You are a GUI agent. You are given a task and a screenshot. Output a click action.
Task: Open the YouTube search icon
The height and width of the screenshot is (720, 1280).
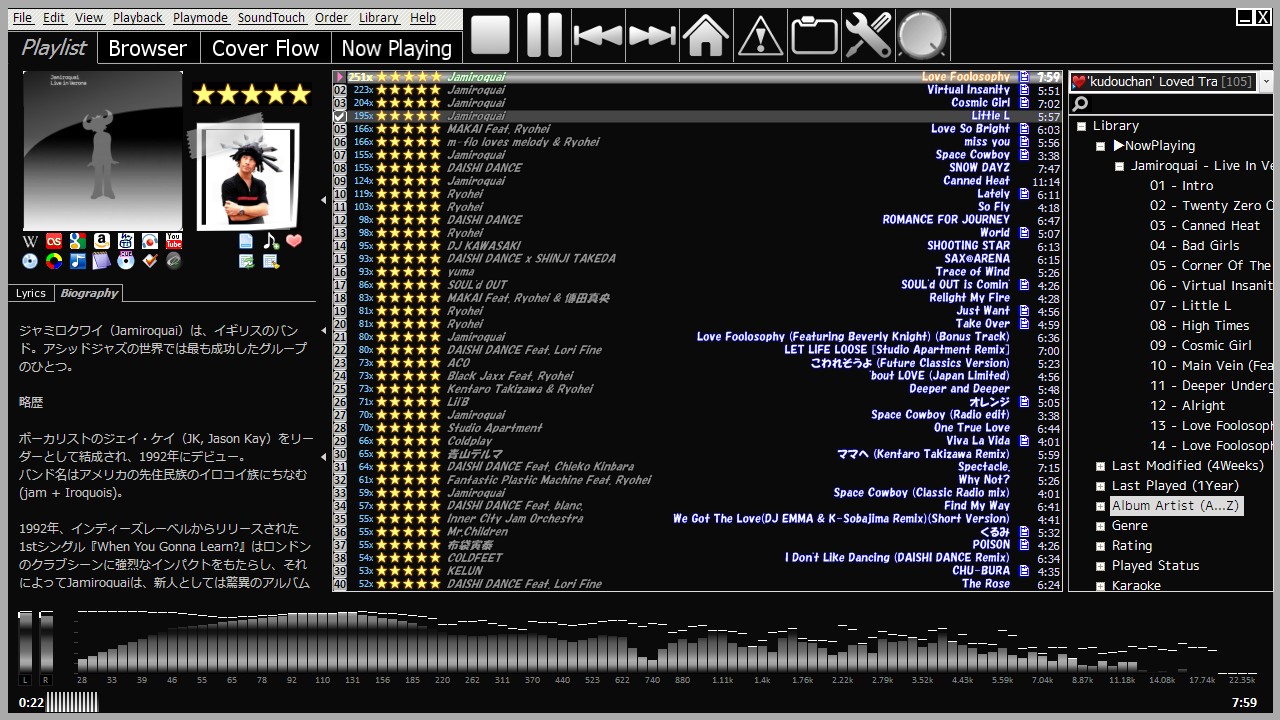coord(173,241)
